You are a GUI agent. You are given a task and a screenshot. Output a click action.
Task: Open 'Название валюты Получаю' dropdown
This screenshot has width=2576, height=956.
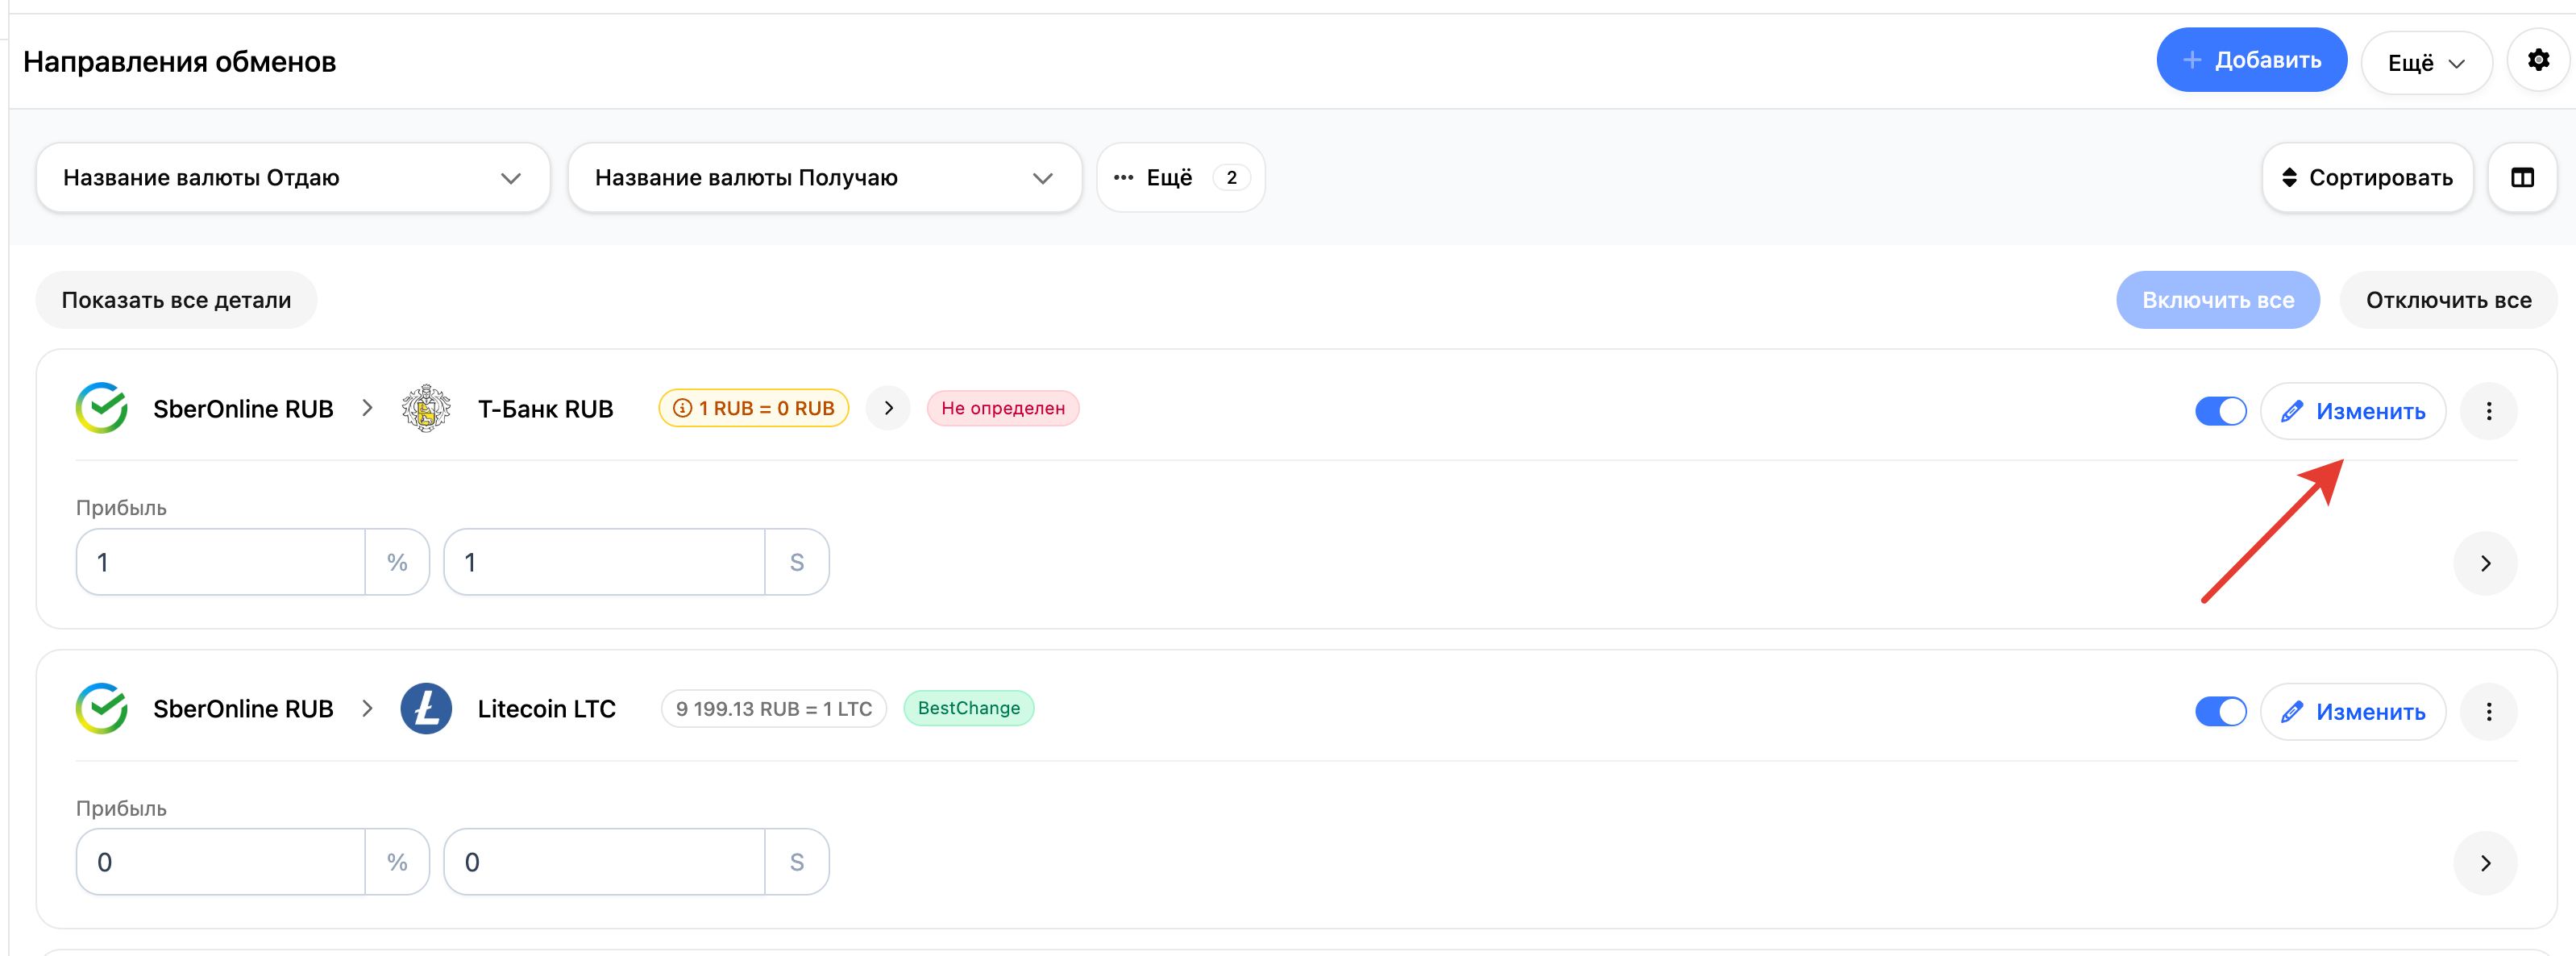pos(824,178)
